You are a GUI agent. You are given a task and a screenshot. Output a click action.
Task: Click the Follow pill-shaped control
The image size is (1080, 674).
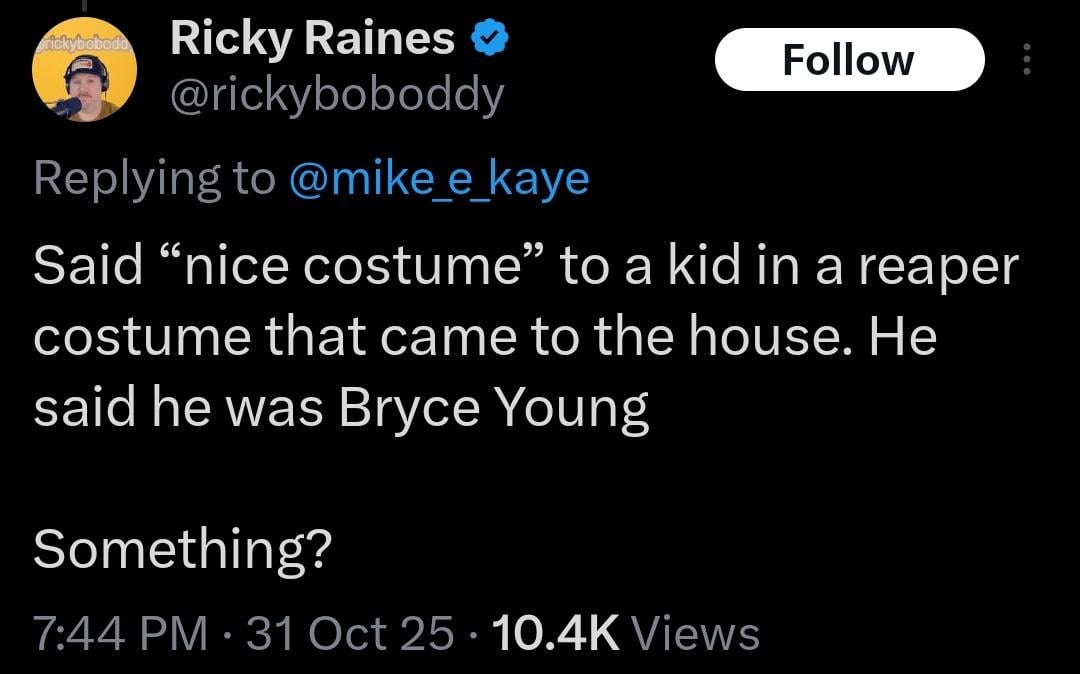849,59
